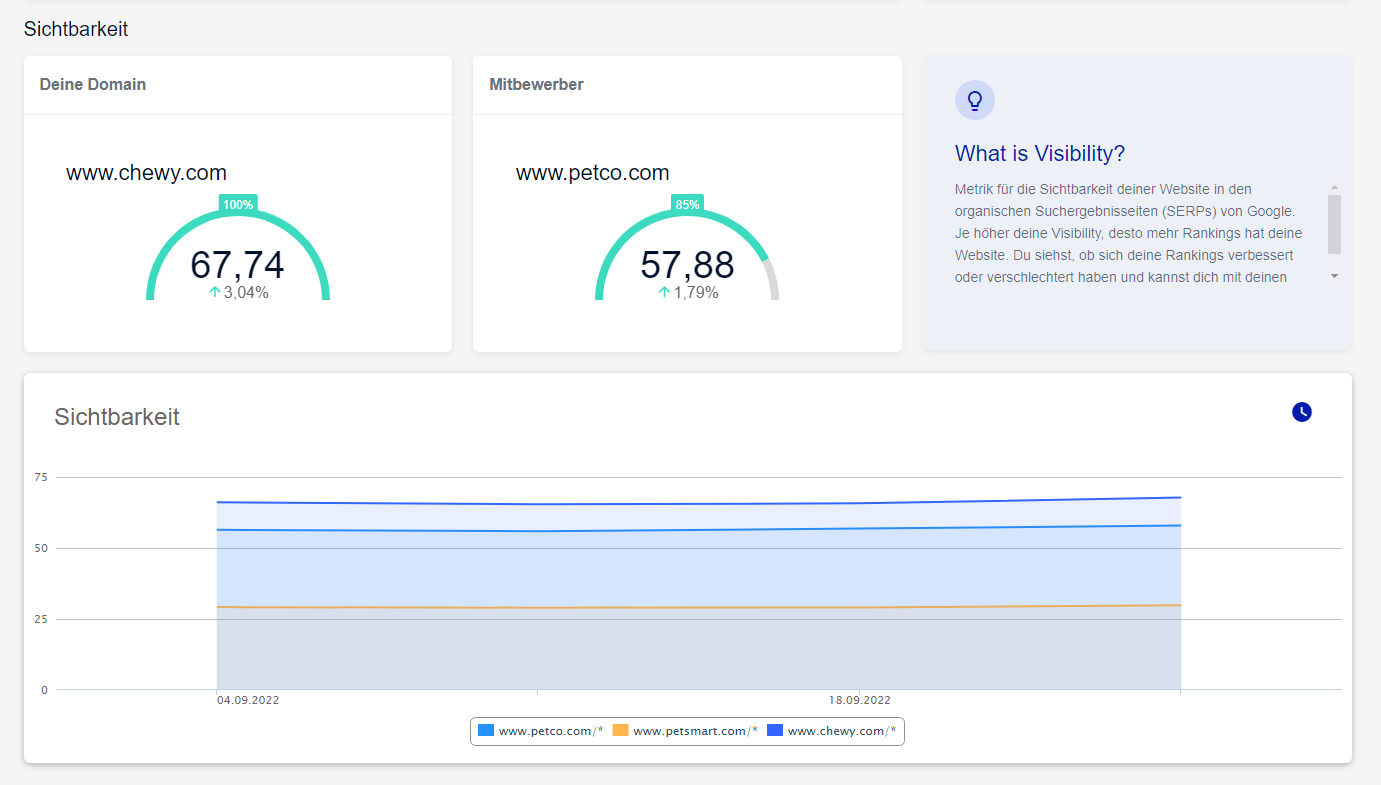The width and height of the screenshot is (1381, 785).
Task: Click the 57,88 visibility value
Action: point(687,265)
